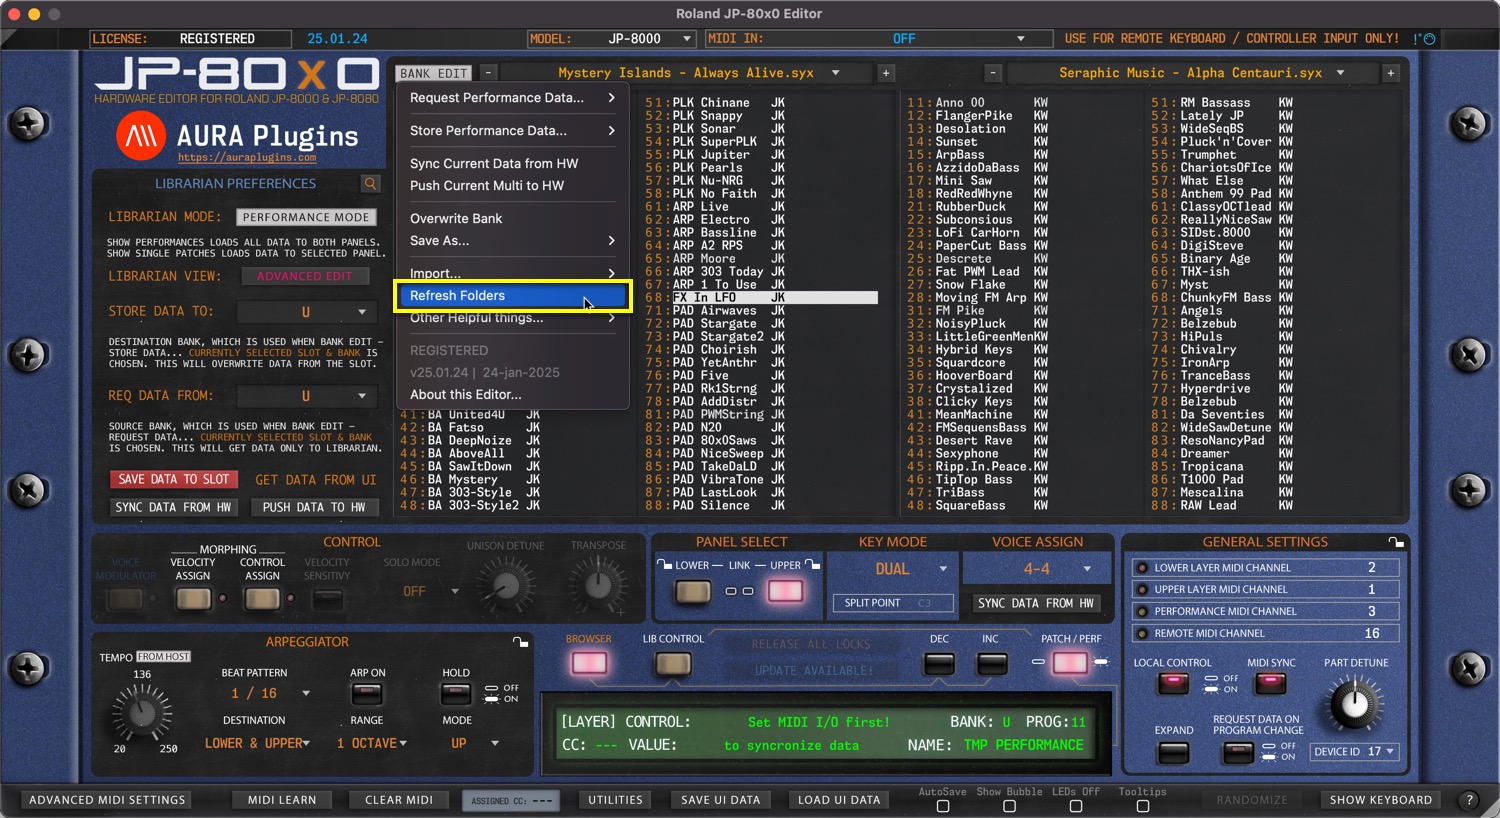Toggle the ARP ON switch
This screenshot has width=1500, height=818.
click(x=367, y=694)
